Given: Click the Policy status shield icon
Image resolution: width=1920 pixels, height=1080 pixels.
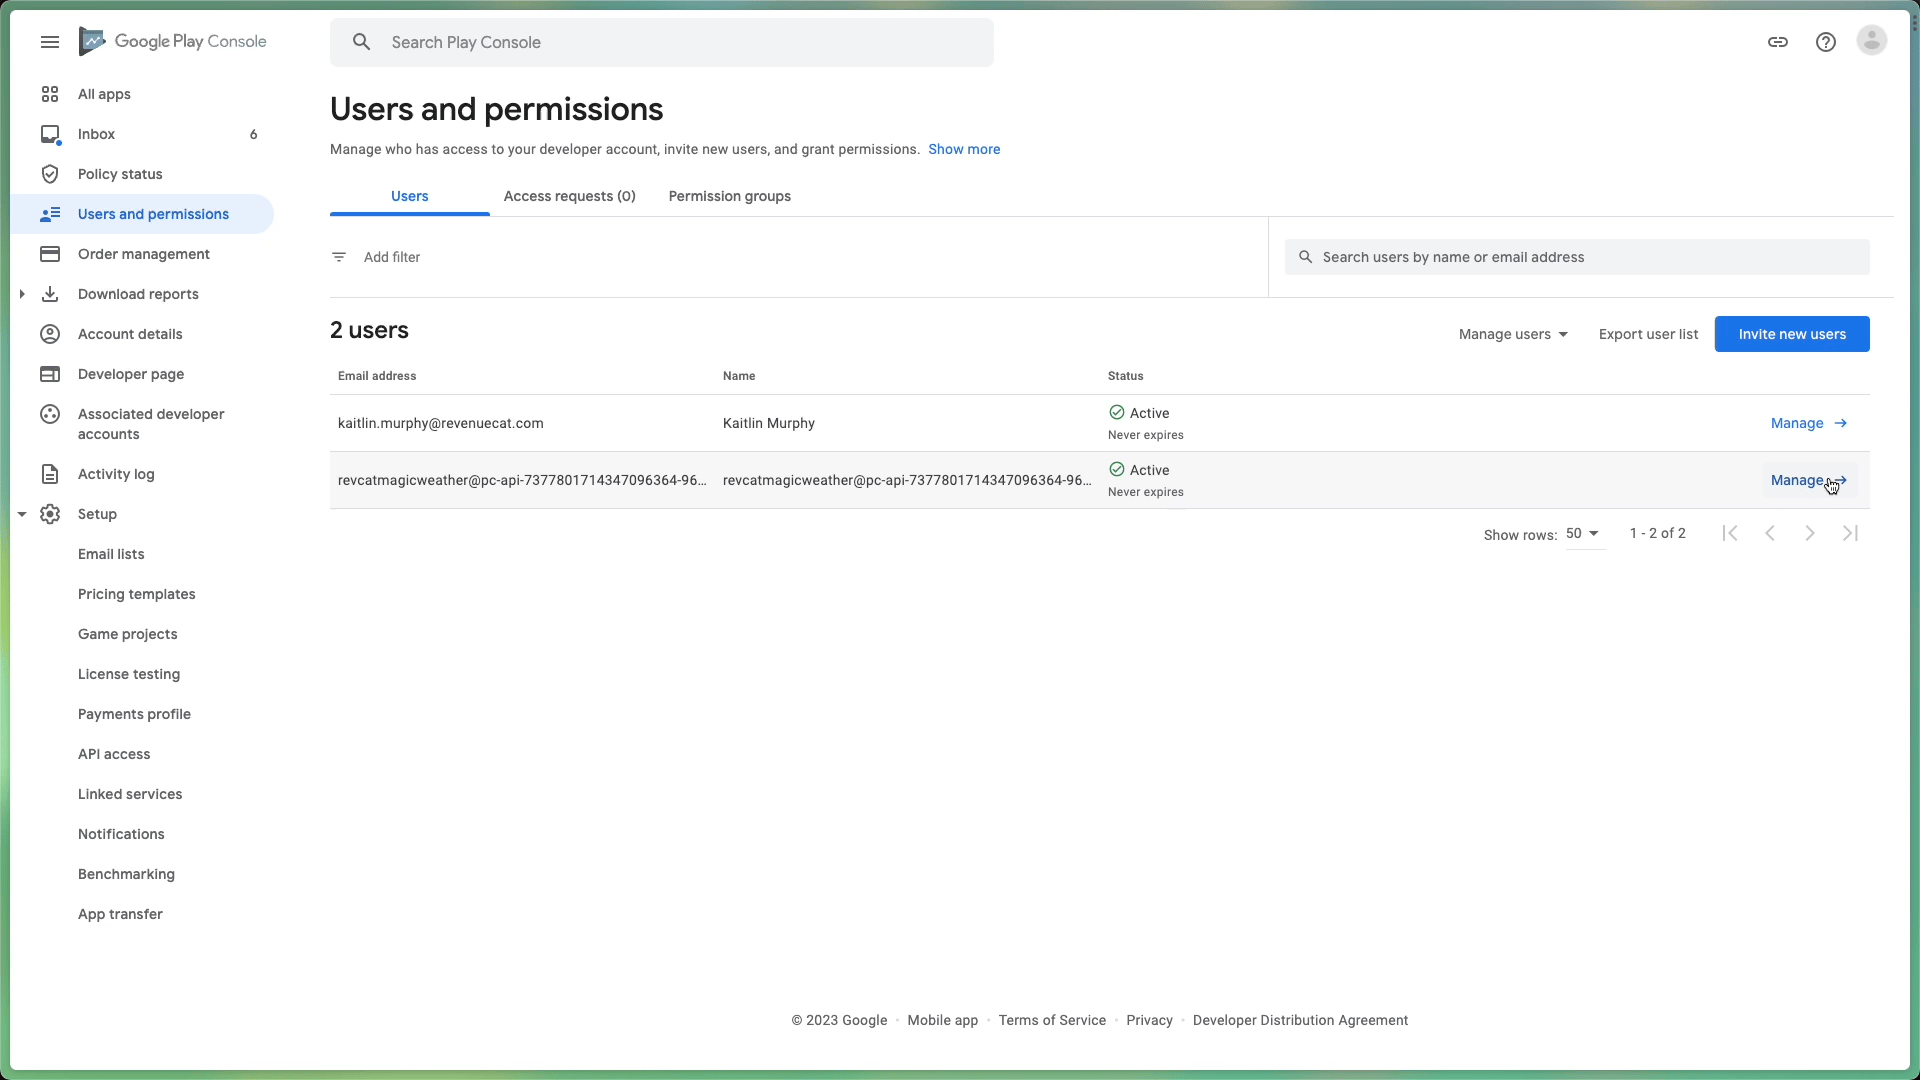Looking at the screenshot, I should tap(50, 174).
